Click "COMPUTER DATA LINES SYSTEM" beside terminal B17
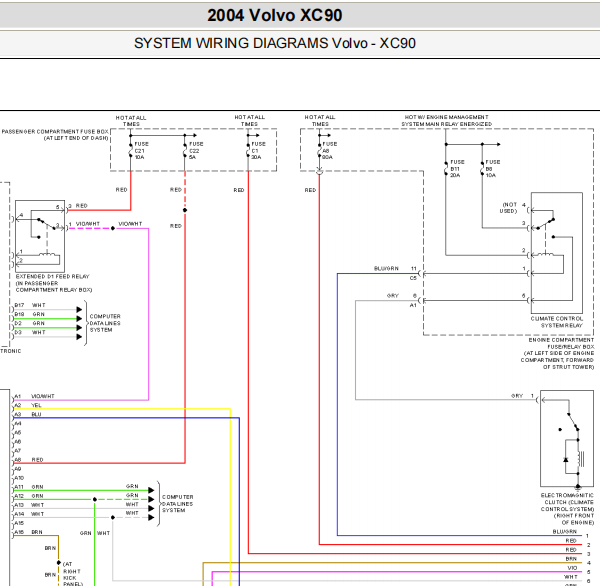The width and height of the screenshot is (600, 586). click(105, 323)
